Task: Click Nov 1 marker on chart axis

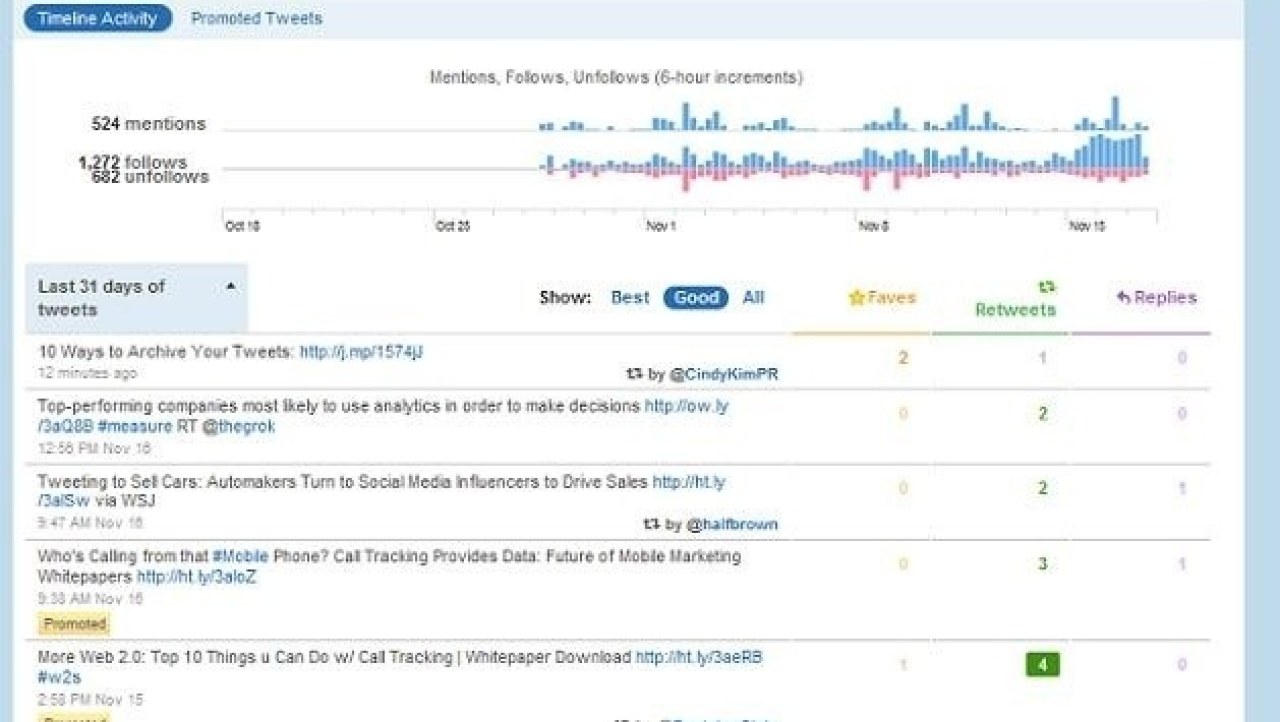Action: [x=661, y=227]
